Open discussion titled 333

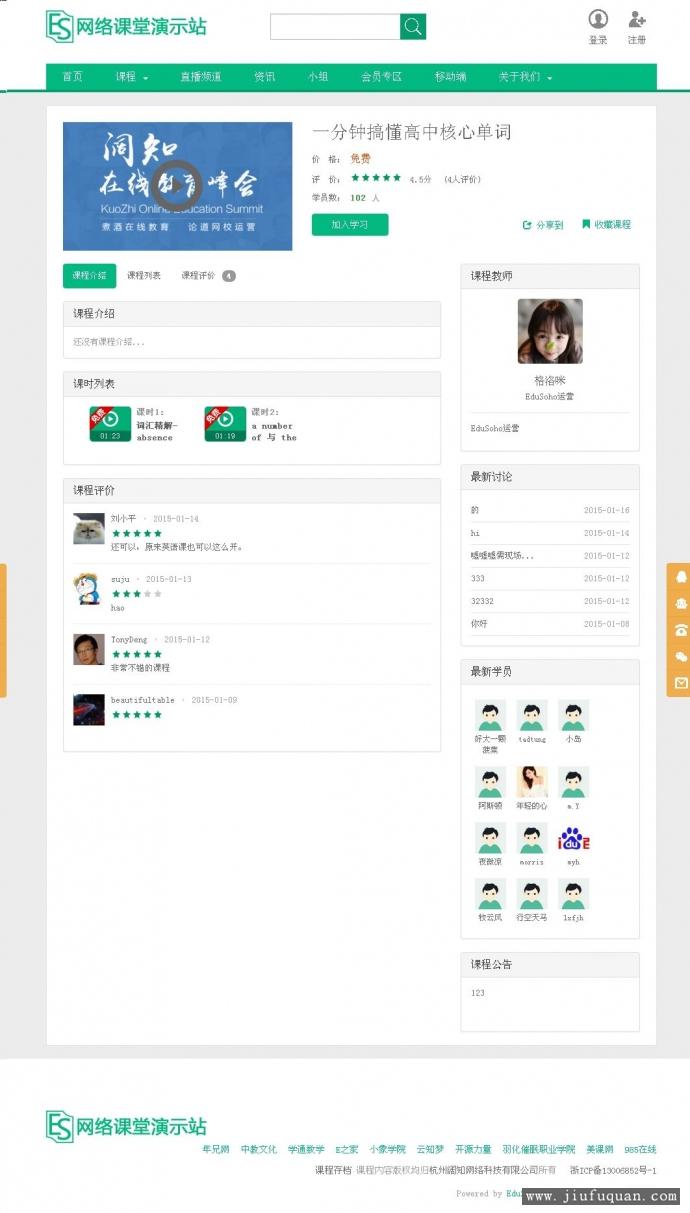click(x=478, y=578)
